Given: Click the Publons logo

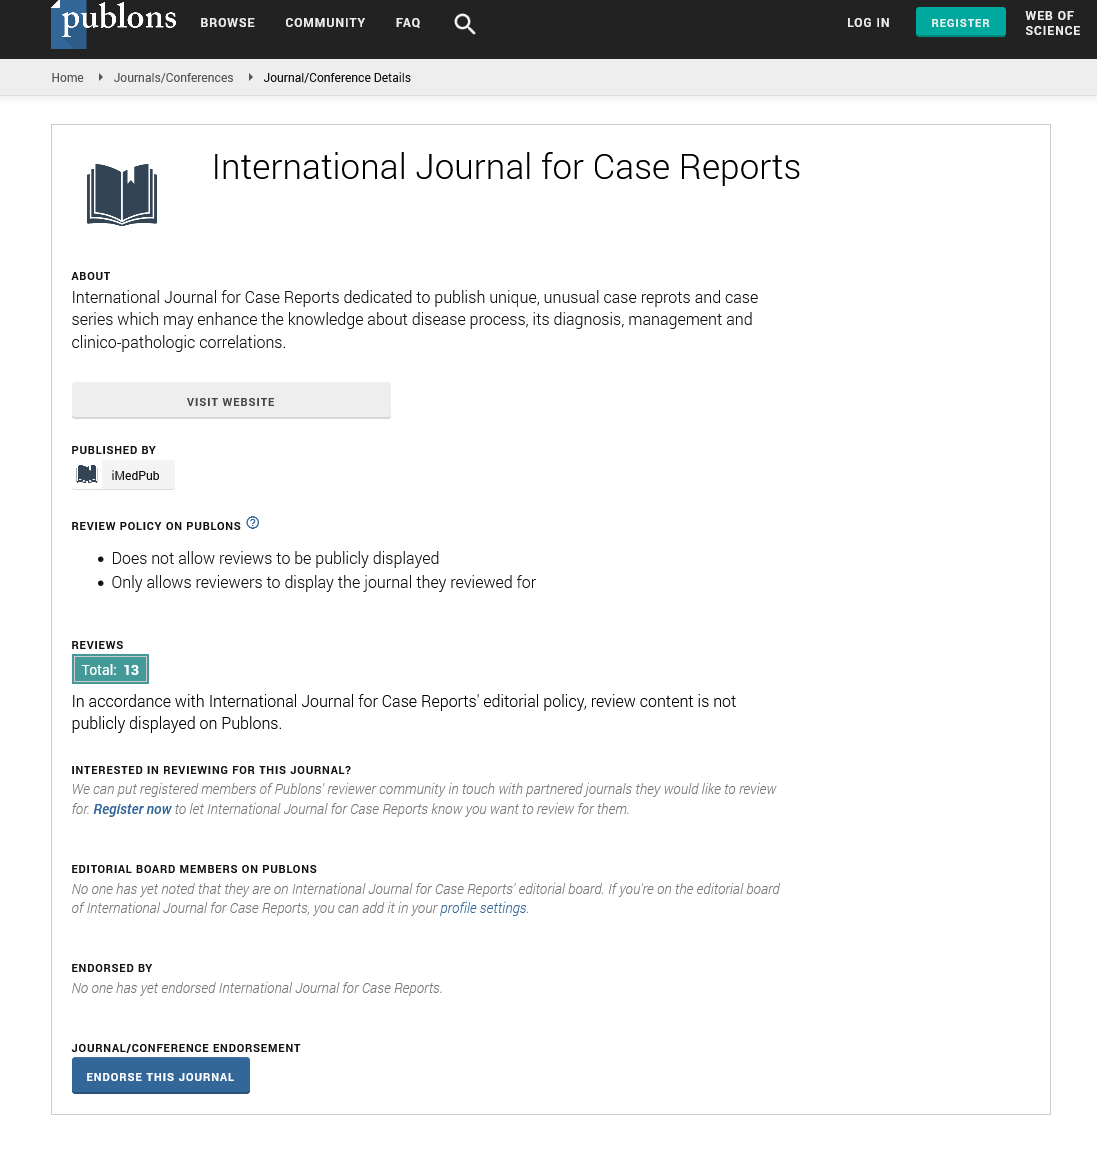Looking at the screenshot, I should 114,22.
